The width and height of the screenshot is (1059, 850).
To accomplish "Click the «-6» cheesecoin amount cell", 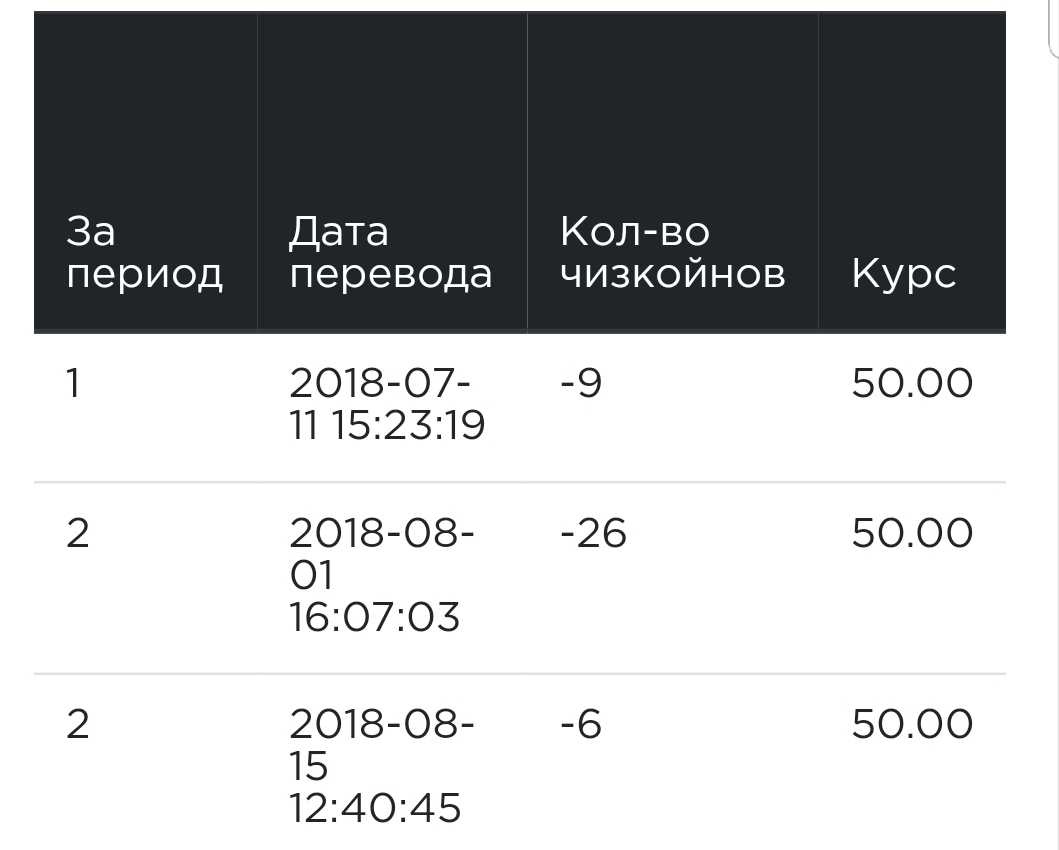I will coord(581,724).
